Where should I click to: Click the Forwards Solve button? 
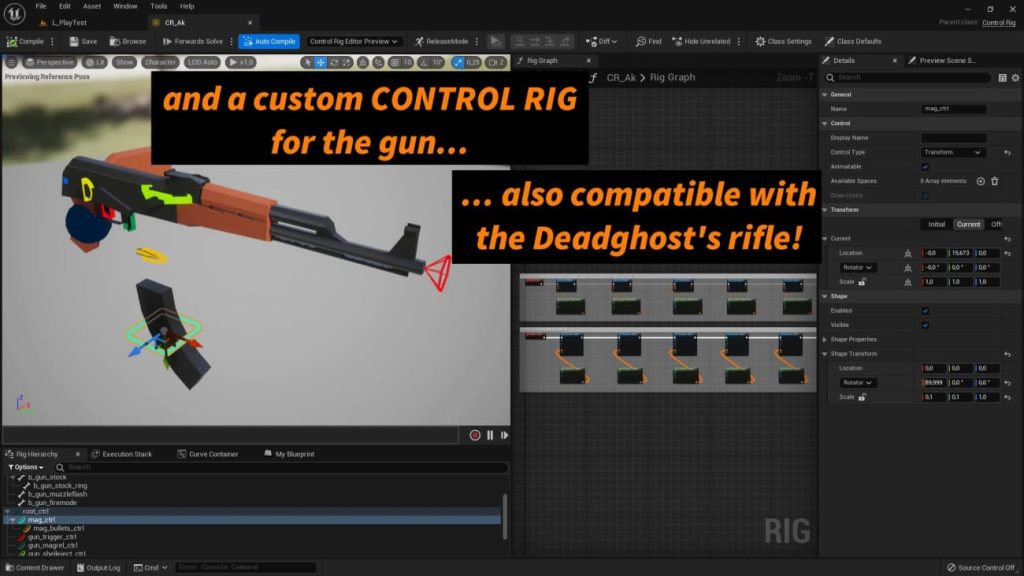(x=192, y=41)
